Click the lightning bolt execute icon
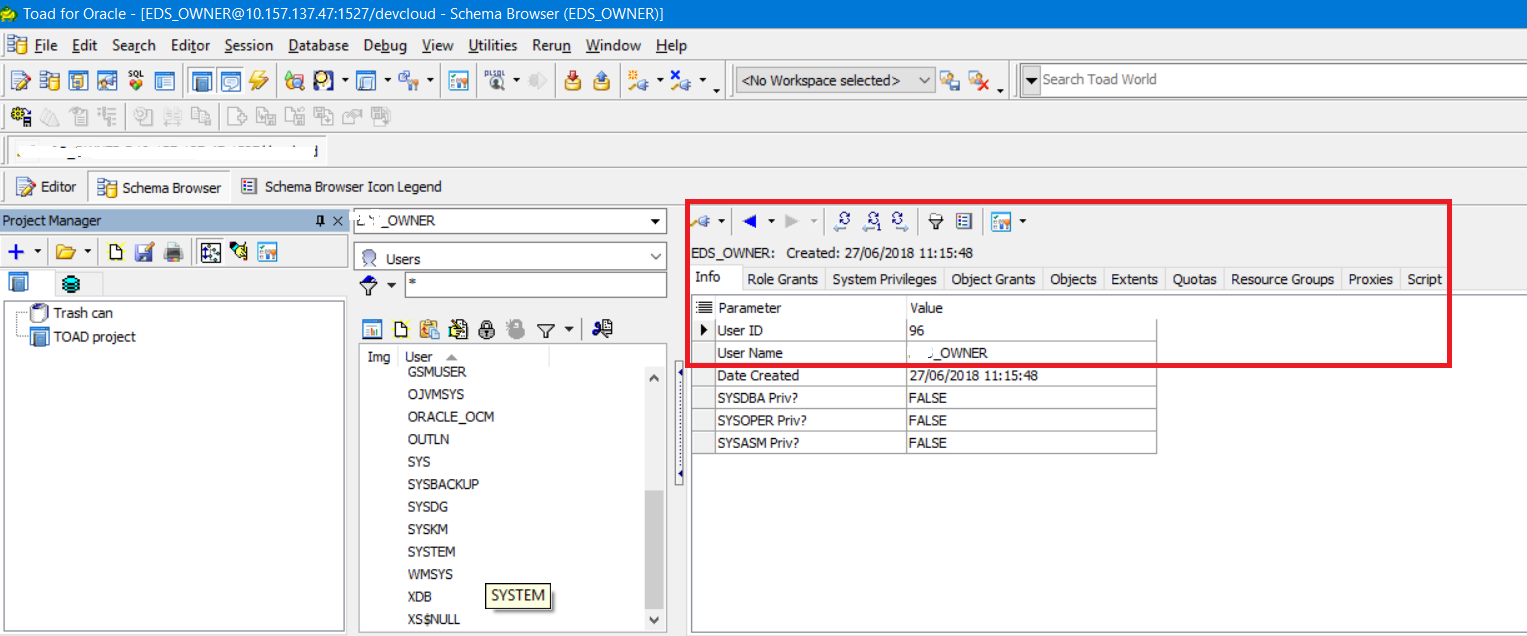 click(x=259, y=80)
